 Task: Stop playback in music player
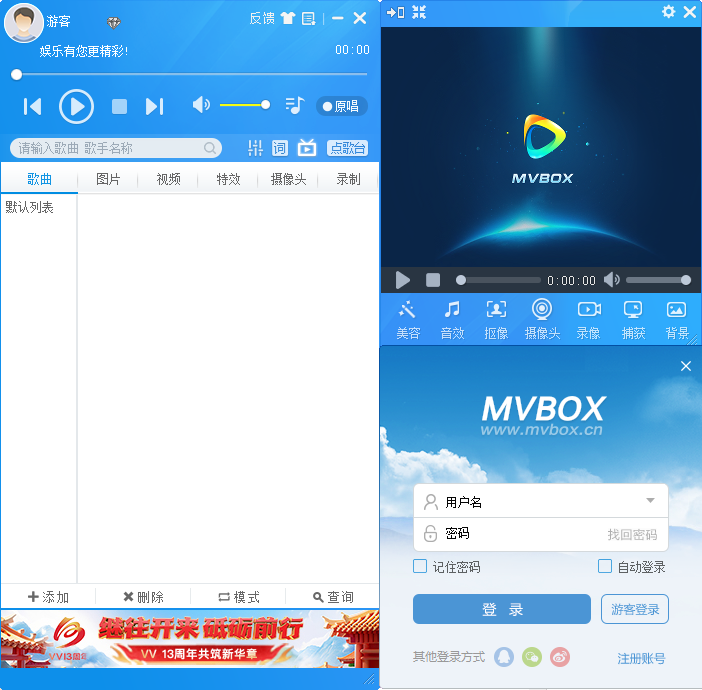[x=119, y=107]
